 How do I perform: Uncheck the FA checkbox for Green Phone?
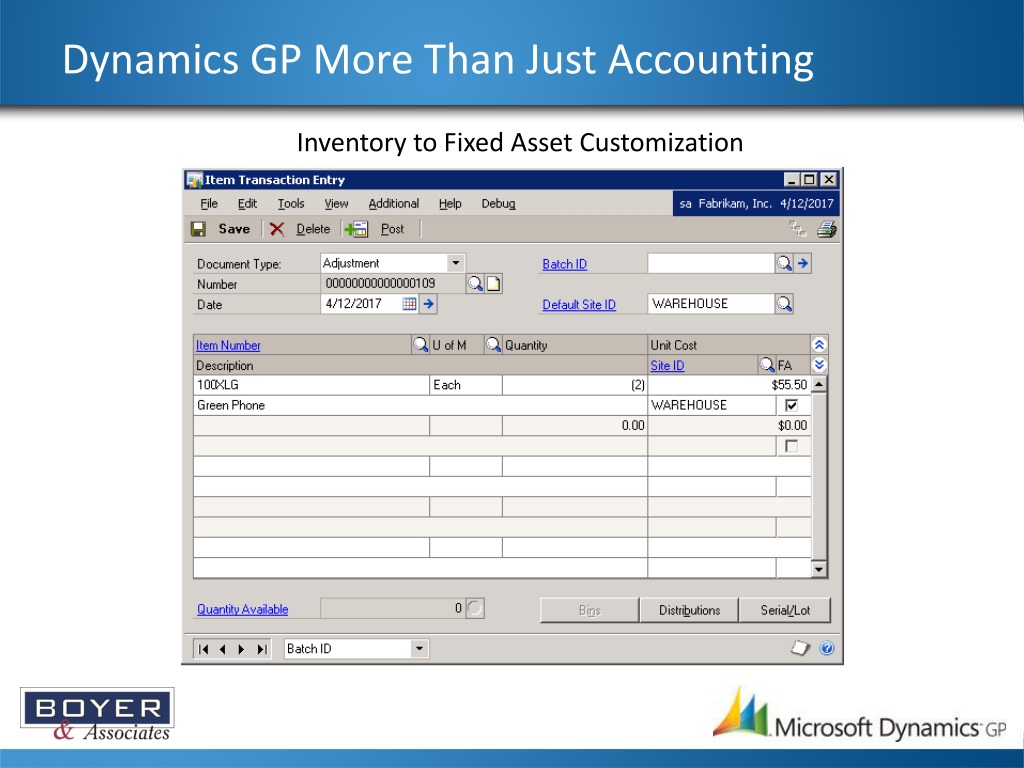(792, 405)
